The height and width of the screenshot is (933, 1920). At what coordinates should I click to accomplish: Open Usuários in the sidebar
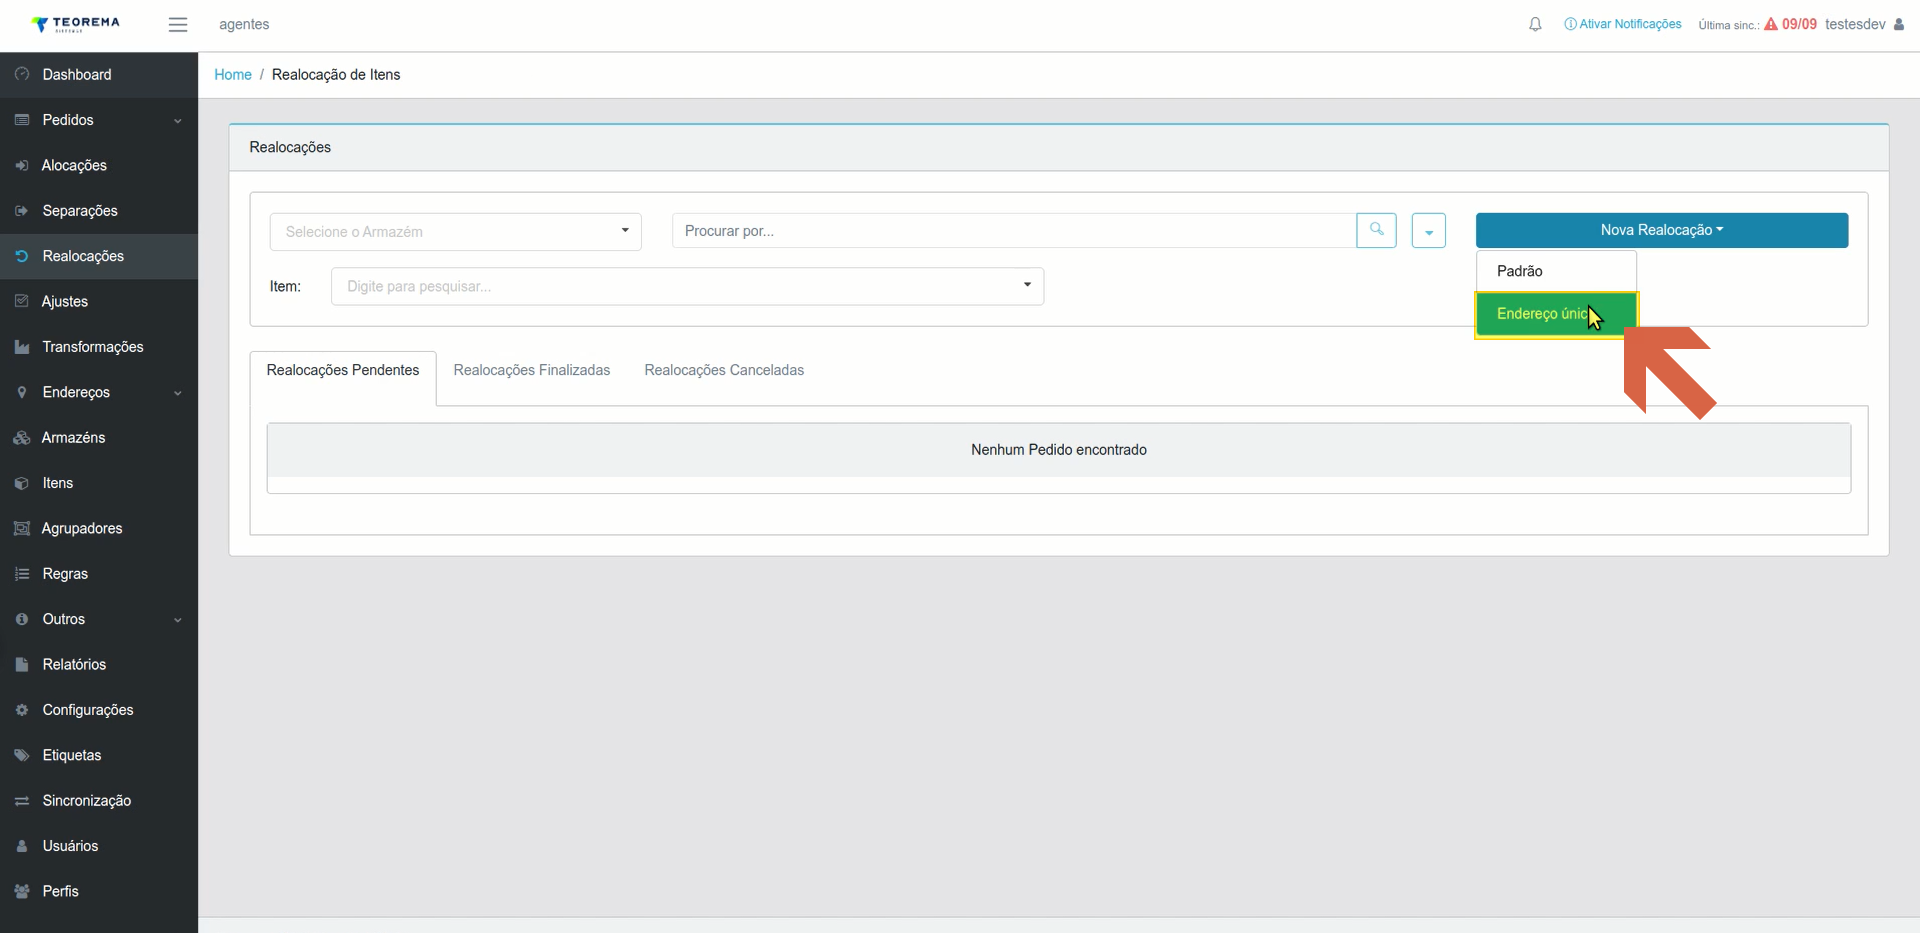click(99, 846)
